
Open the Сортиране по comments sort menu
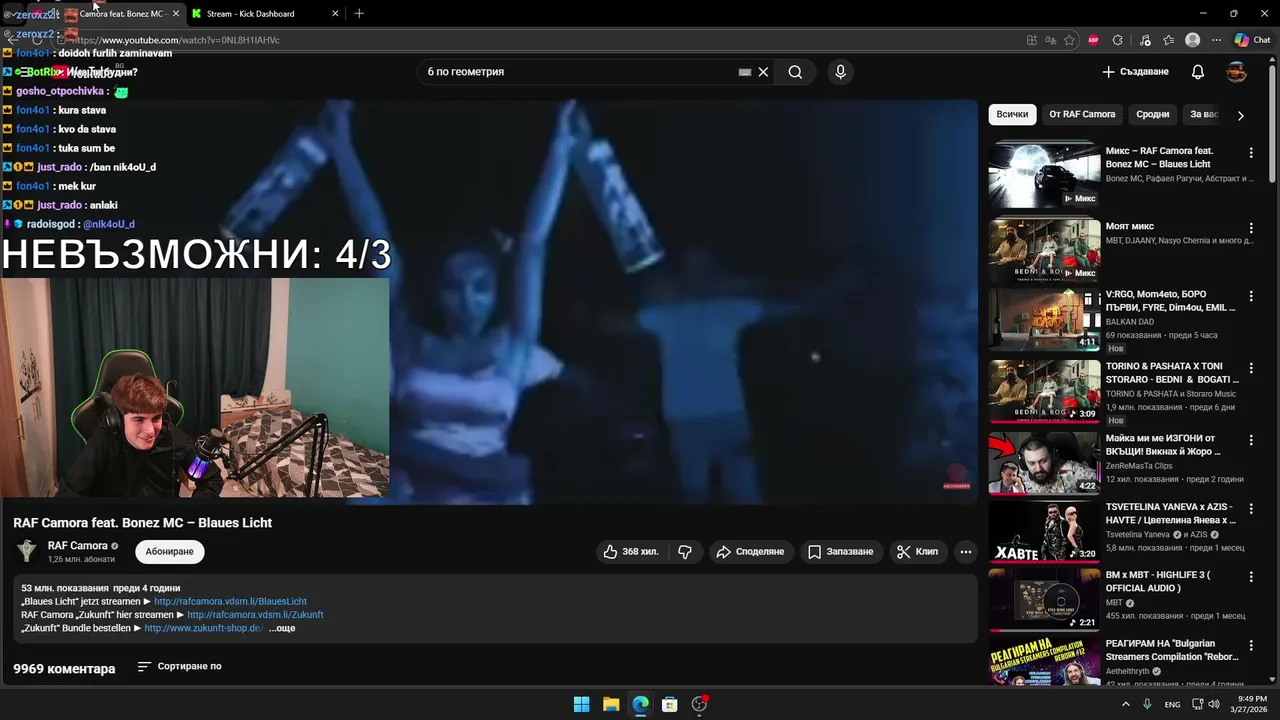click(x=179, y=666)
